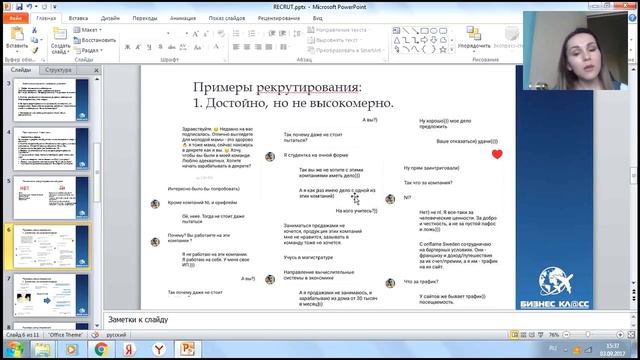Select the oval shape in shapes gallery
This screenshot has width=640, height=360.
point(434,31)
